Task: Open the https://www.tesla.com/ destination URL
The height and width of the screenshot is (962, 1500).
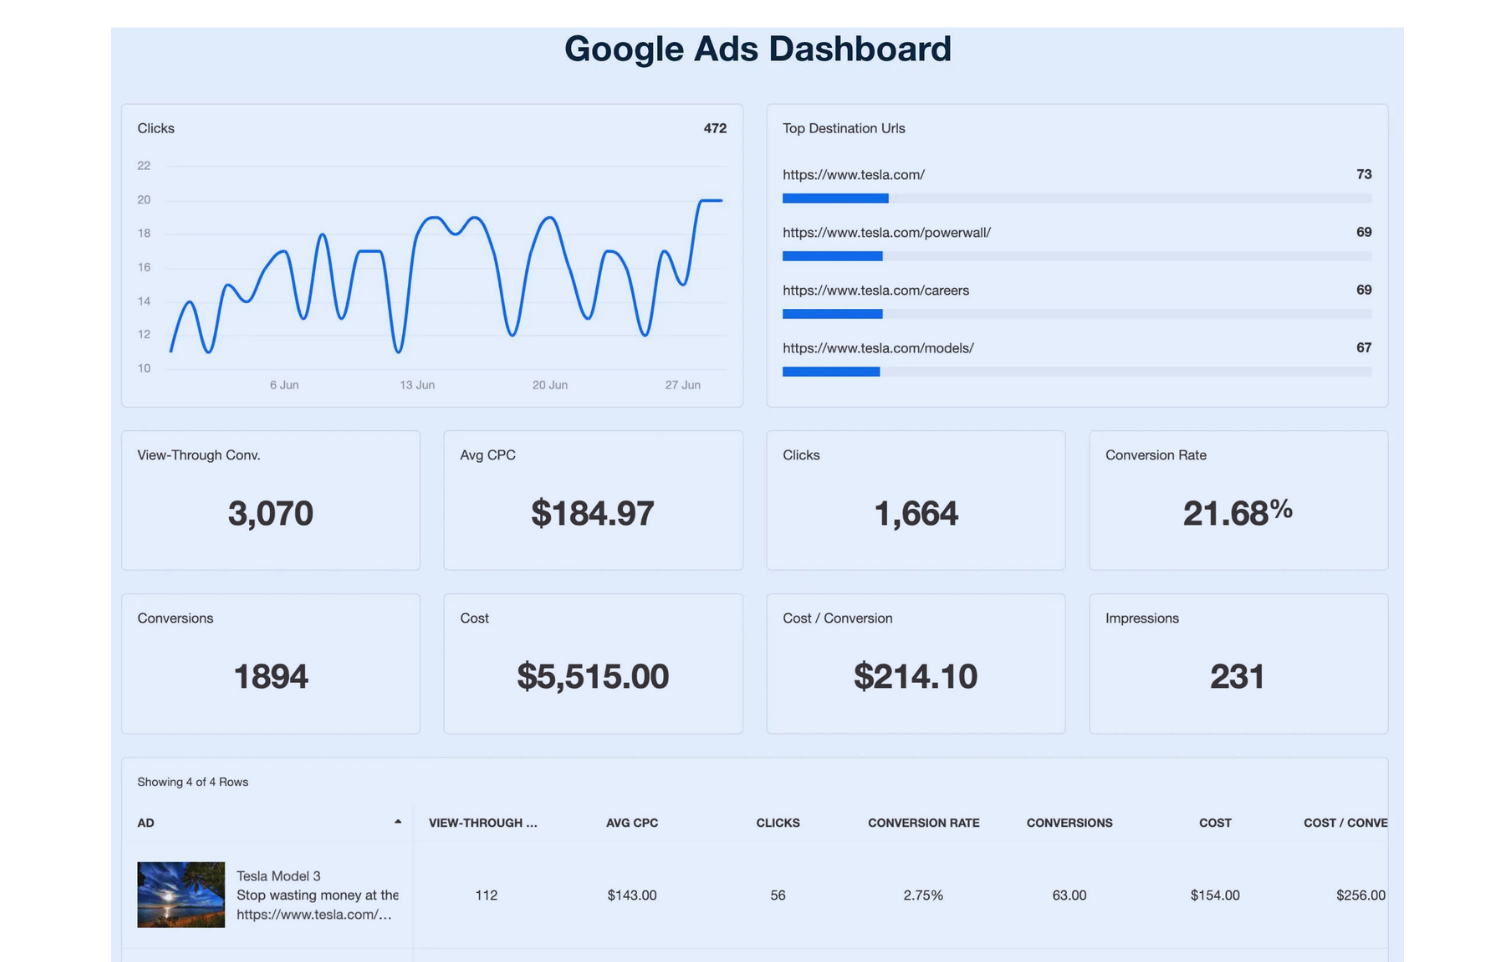Action: 853,175
